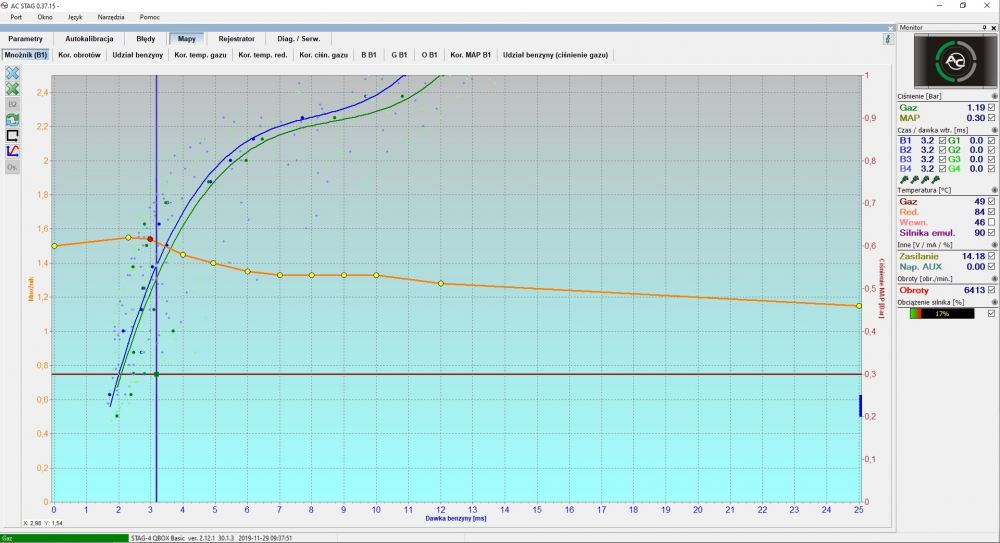
Task: Open the Język menu
Action: (x=75, y=17)
